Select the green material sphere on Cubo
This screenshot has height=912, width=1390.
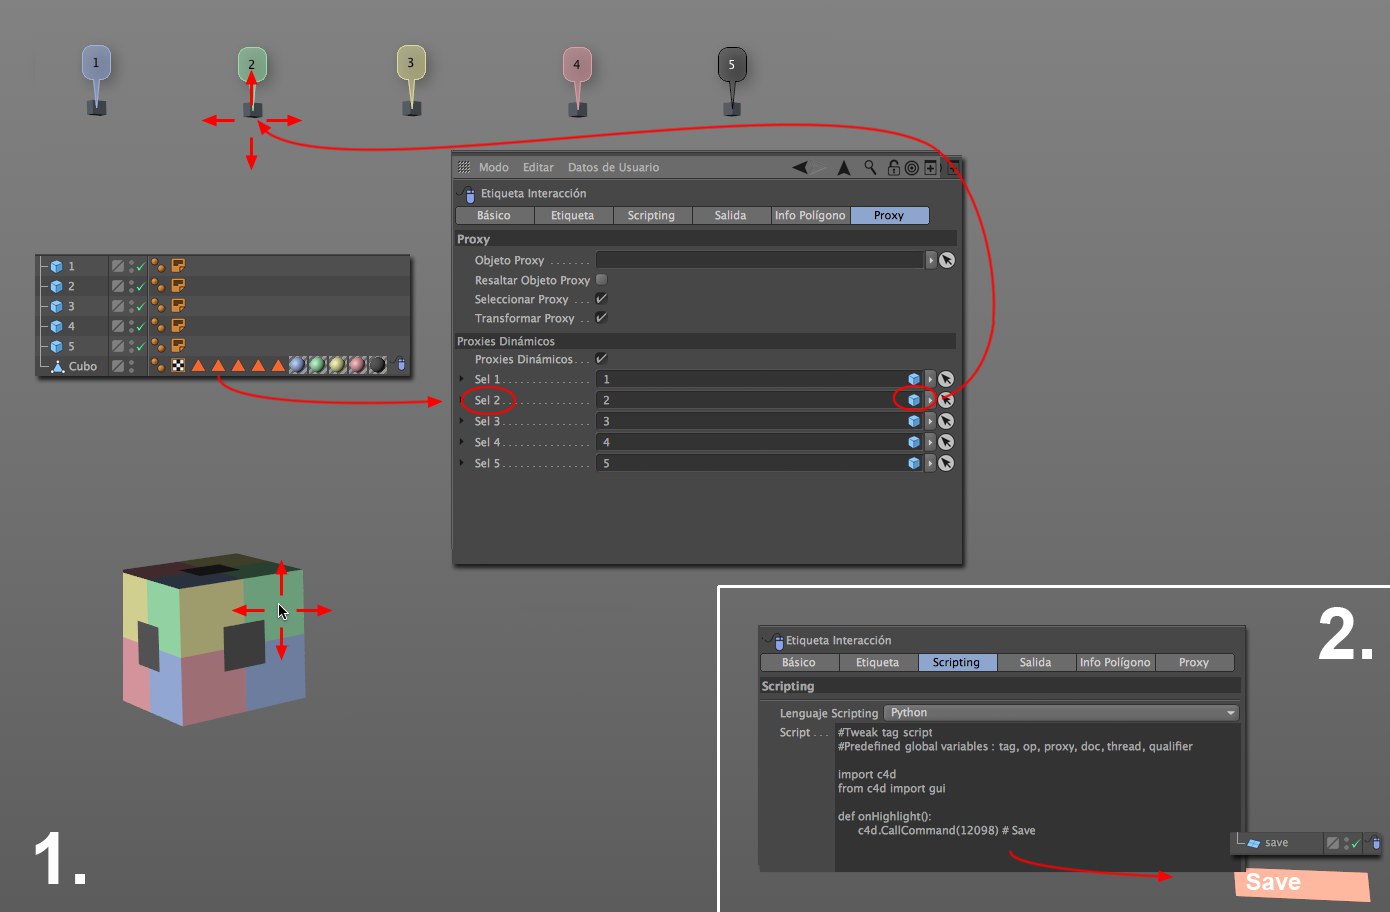click(317, 366)
